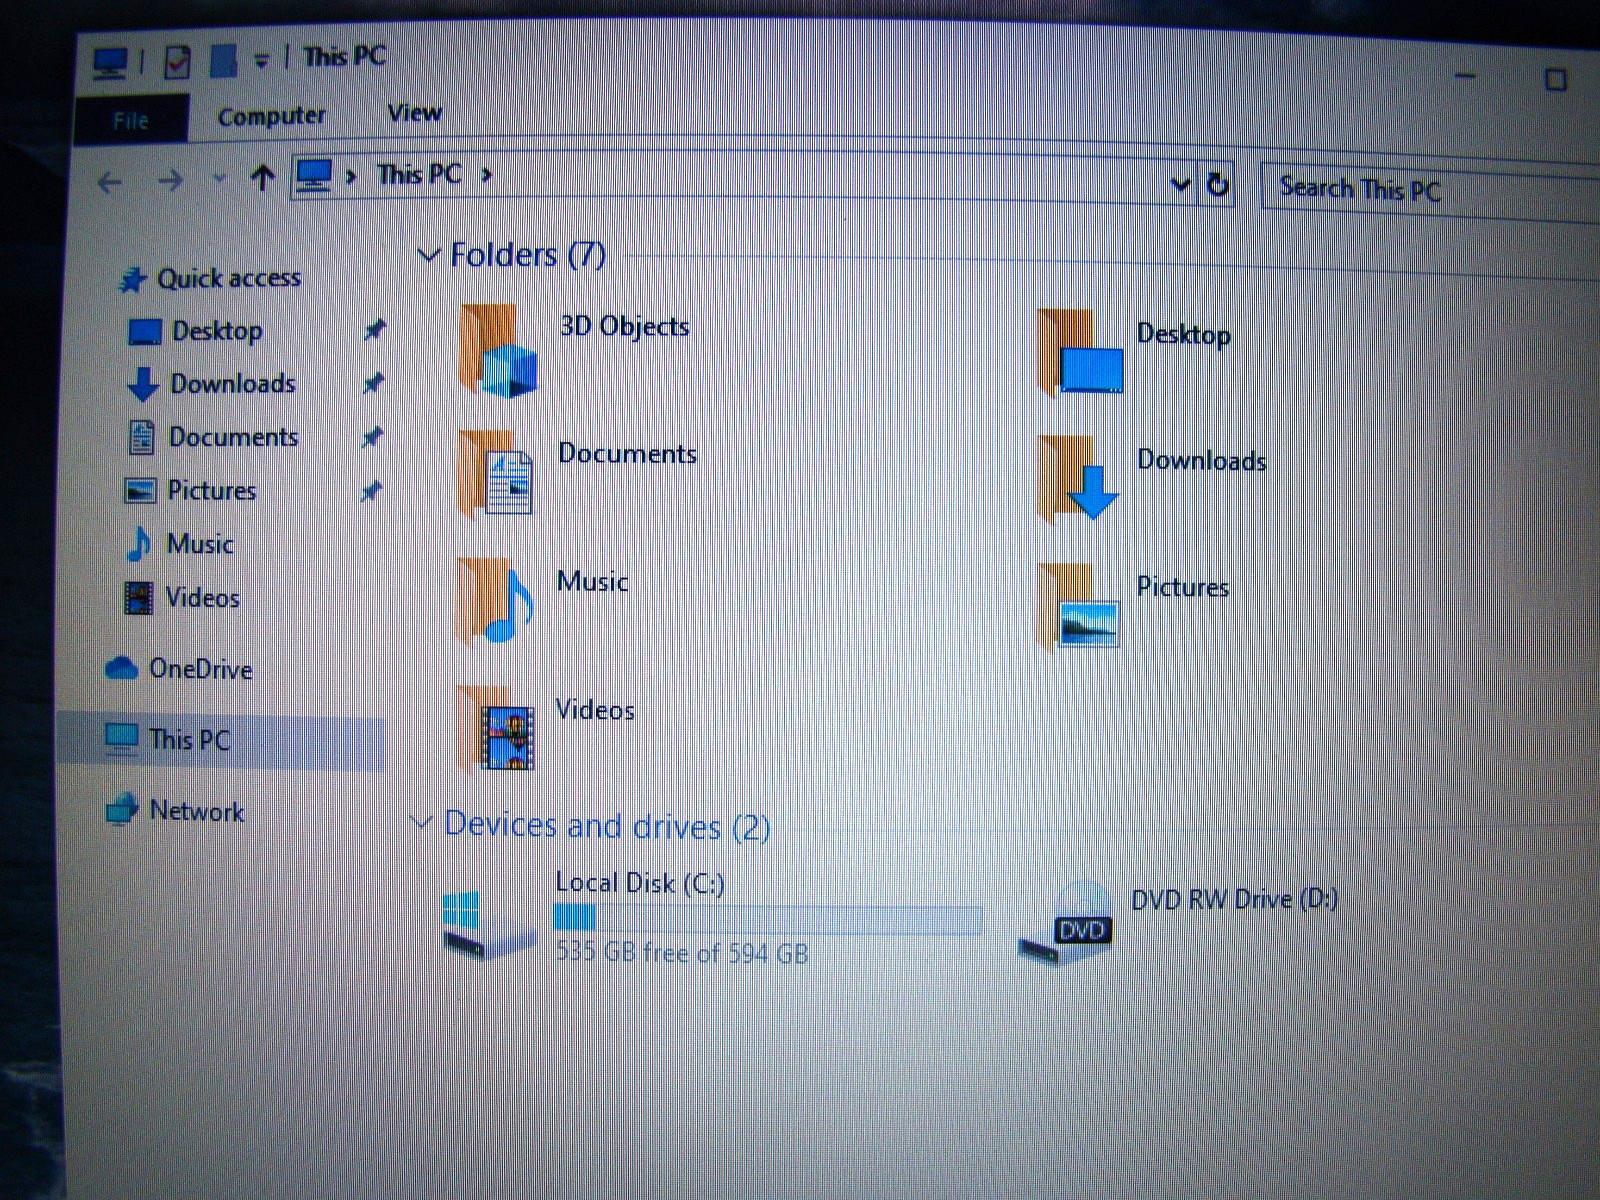The height and width of the screenshot is (1200, 1600).
Task: Click the 'DVD RW Drive (D:)' label
Action: 1234,899
